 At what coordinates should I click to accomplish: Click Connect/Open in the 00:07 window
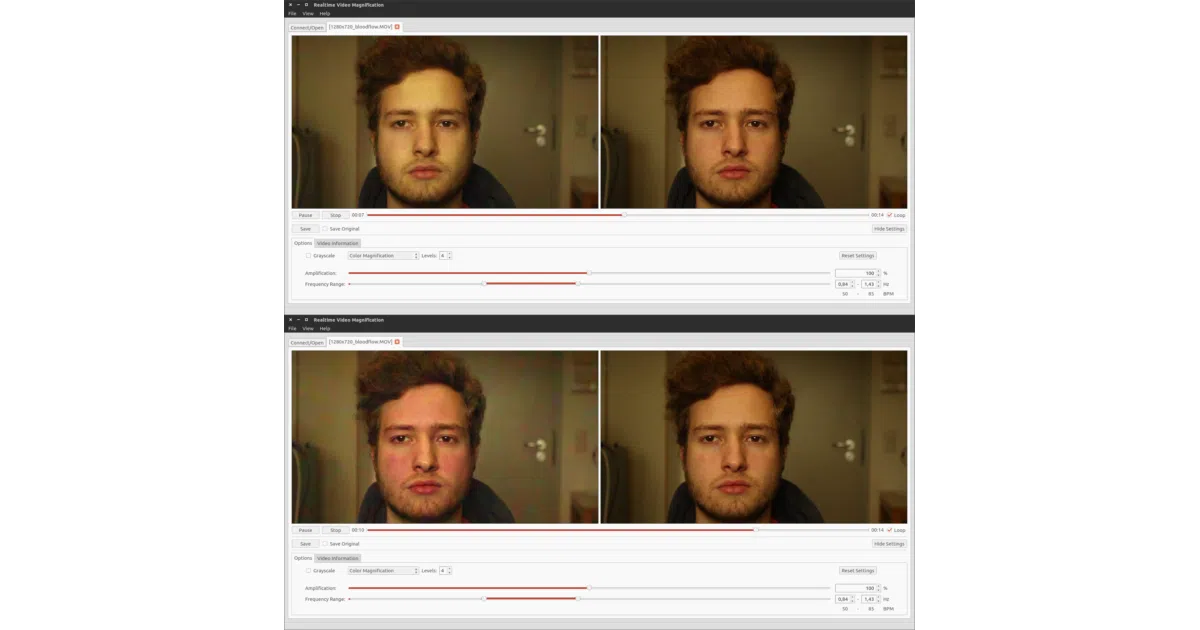coord(307,27)
